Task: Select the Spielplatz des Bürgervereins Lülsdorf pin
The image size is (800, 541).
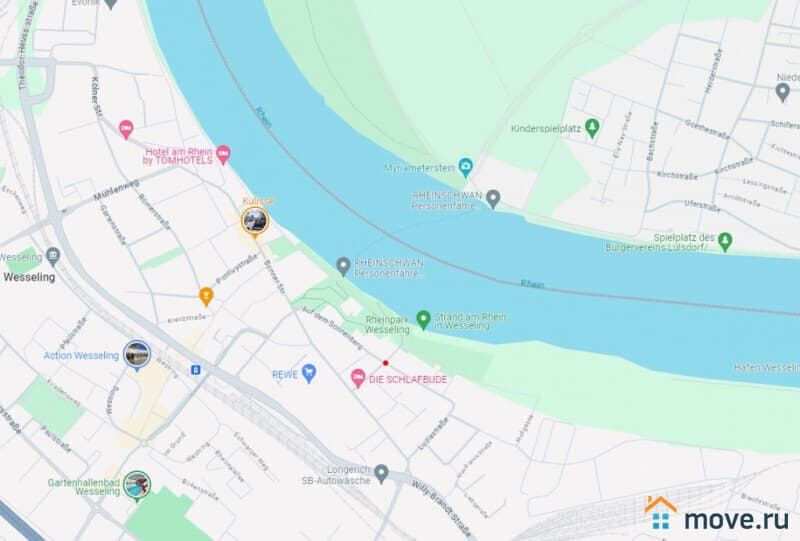Action: pos(725,241)
